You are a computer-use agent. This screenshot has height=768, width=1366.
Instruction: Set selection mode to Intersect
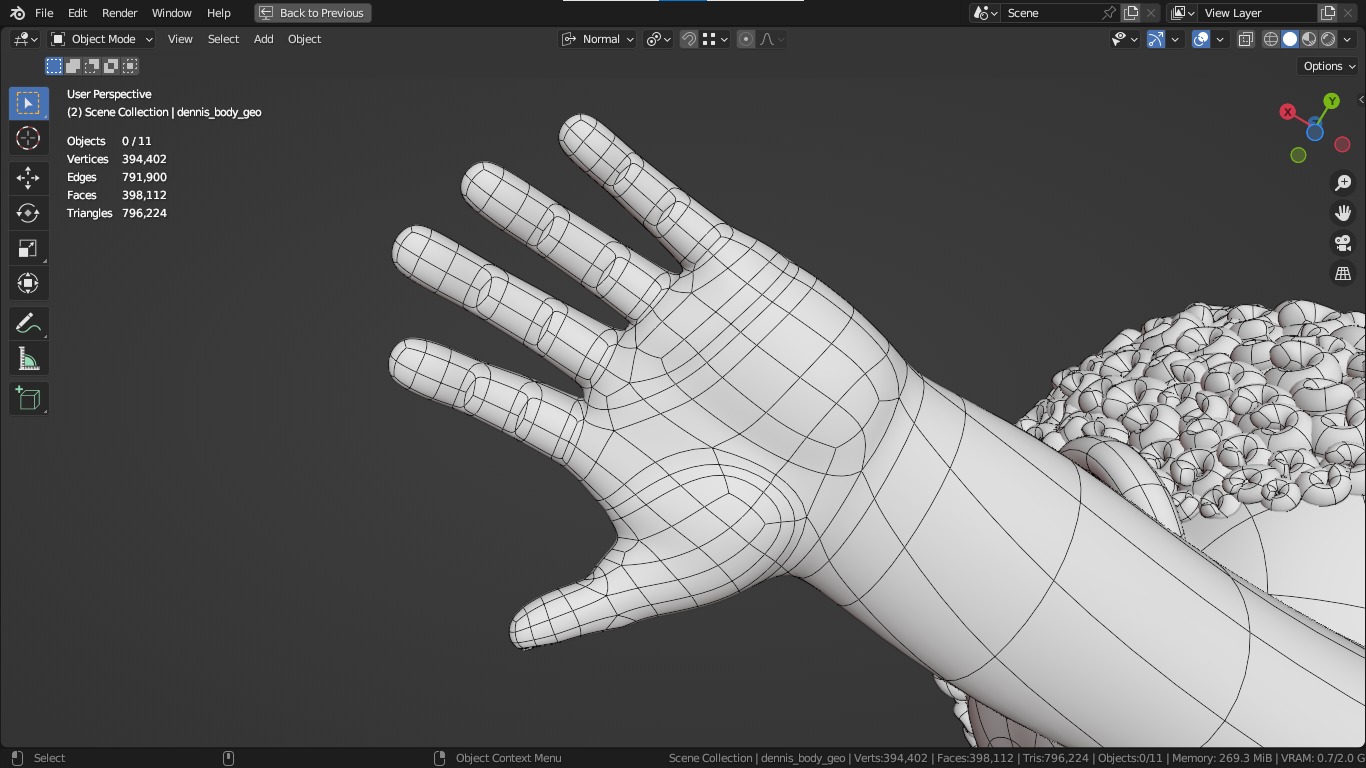coord(130,66)
